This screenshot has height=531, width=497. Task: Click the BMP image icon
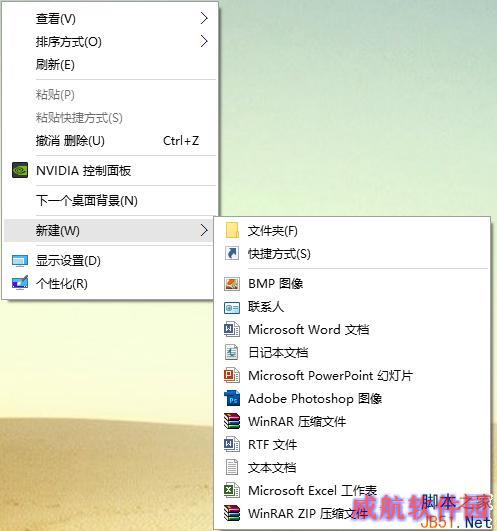232,283
